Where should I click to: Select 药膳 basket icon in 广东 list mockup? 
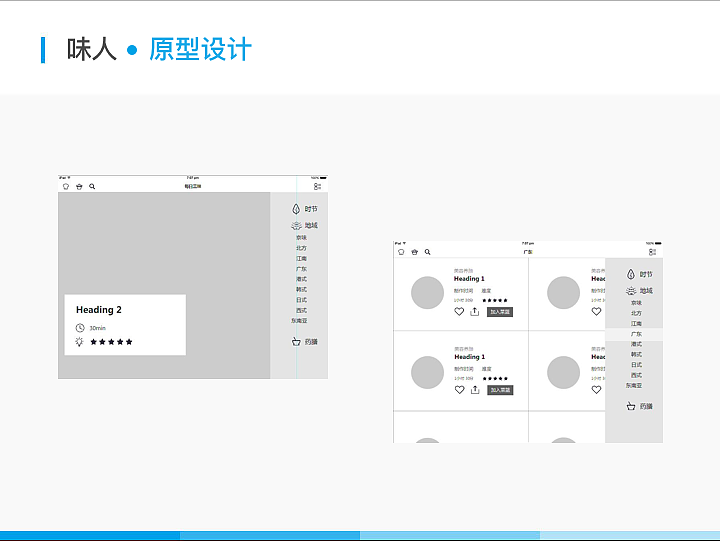pyautogui.click(x=631, y=406)
